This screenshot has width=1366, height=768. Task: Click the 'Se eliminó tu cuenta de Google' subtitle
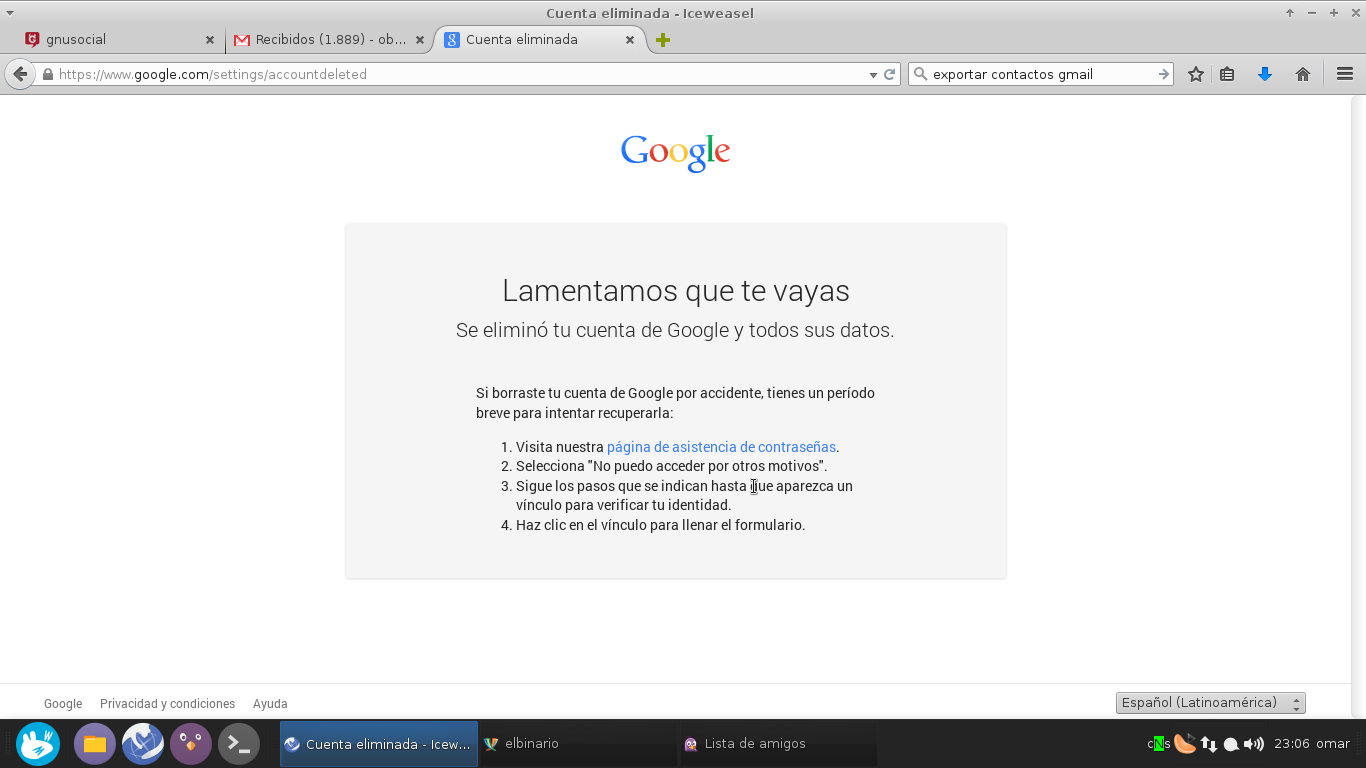tap(675, 330)
